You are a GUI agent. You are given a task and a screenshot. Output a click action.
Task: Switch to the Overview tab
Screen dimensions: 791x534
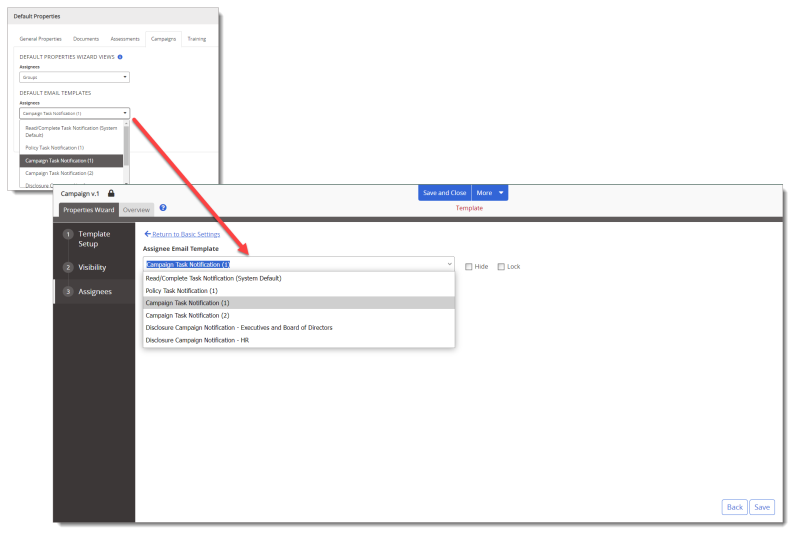137,209
